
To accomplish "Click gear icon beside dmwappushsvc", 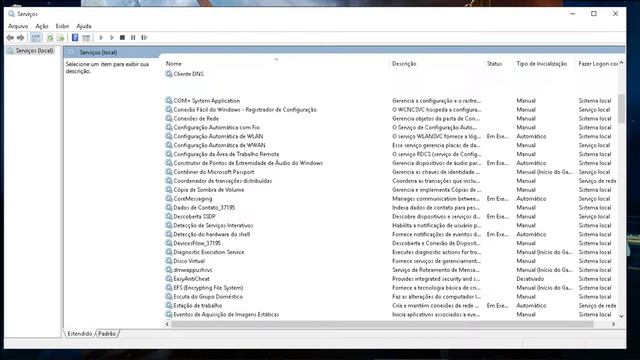I will (x=169, y=269).
